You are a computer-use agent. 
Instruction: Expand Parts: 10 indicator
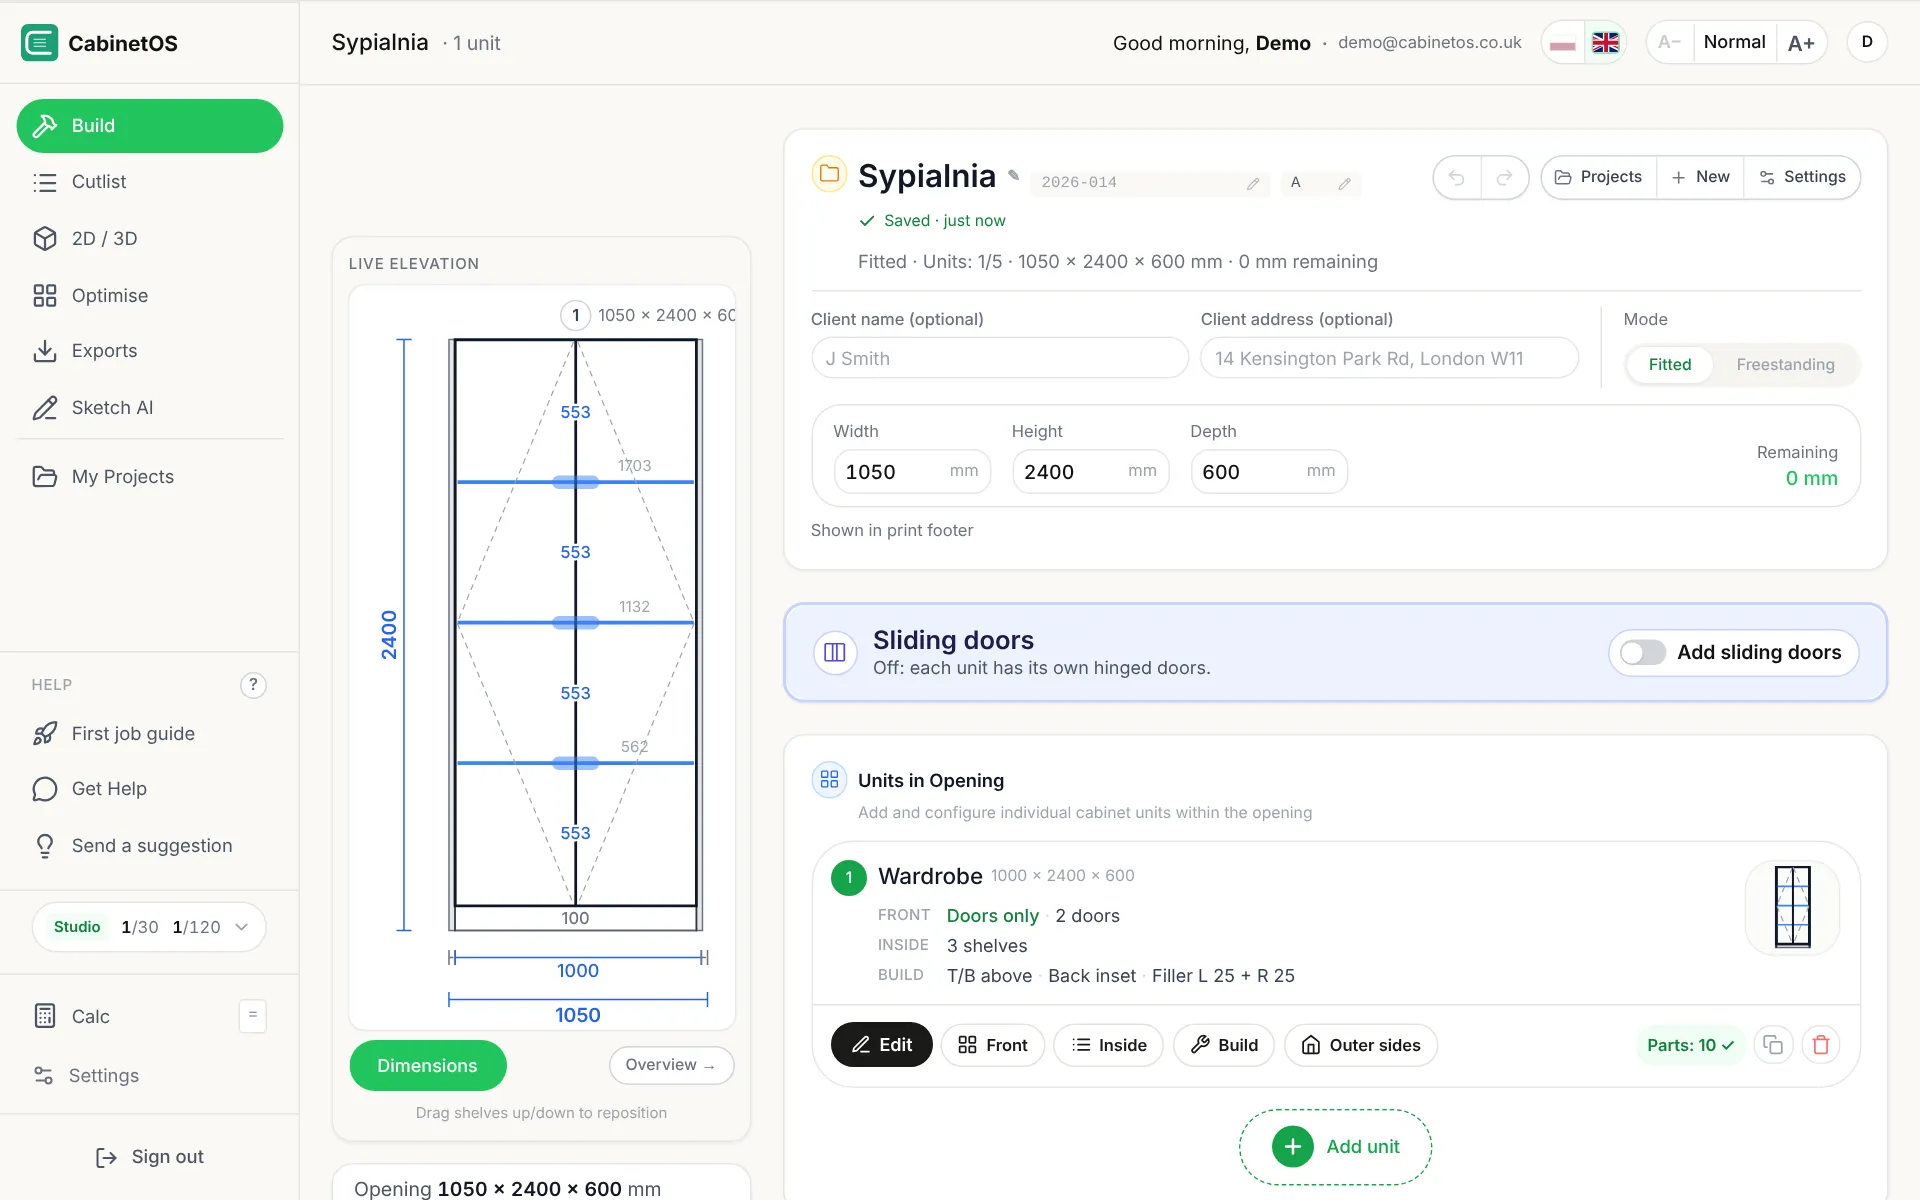tap(1690, 1045)
